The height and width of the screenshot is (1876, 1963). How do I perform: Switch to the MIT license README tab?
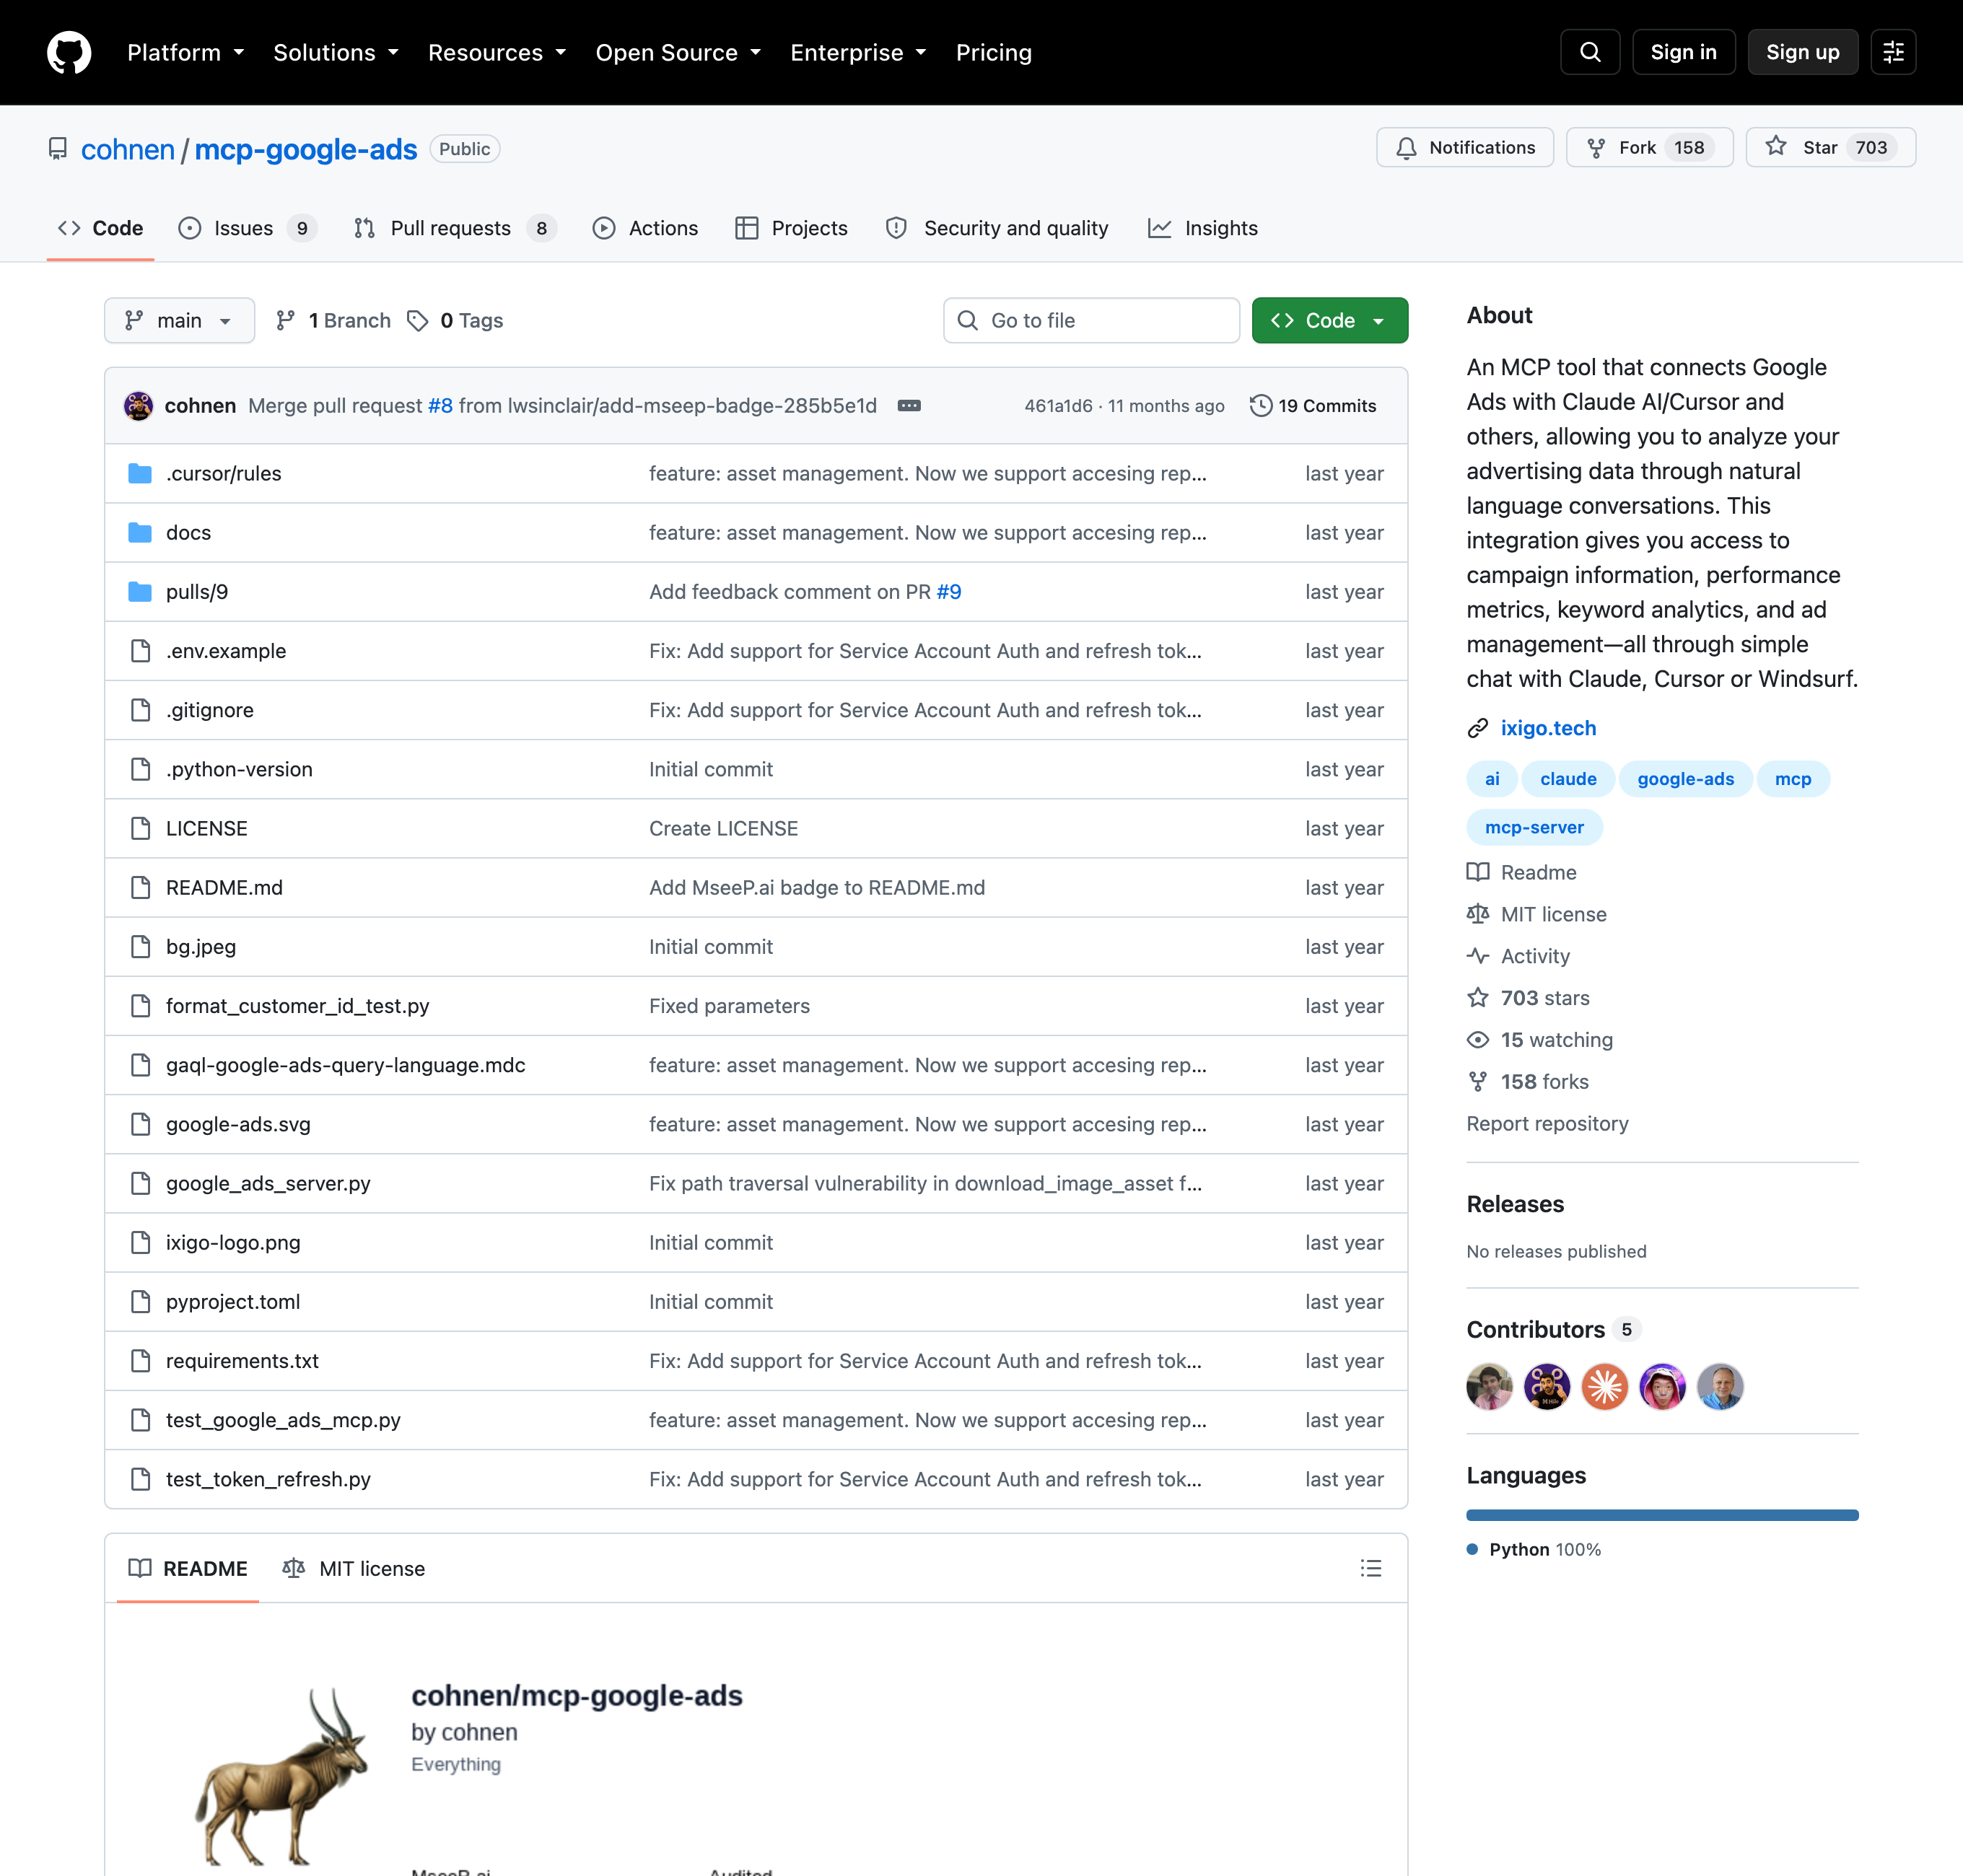pyautogui.click(x=354, y=1568)
